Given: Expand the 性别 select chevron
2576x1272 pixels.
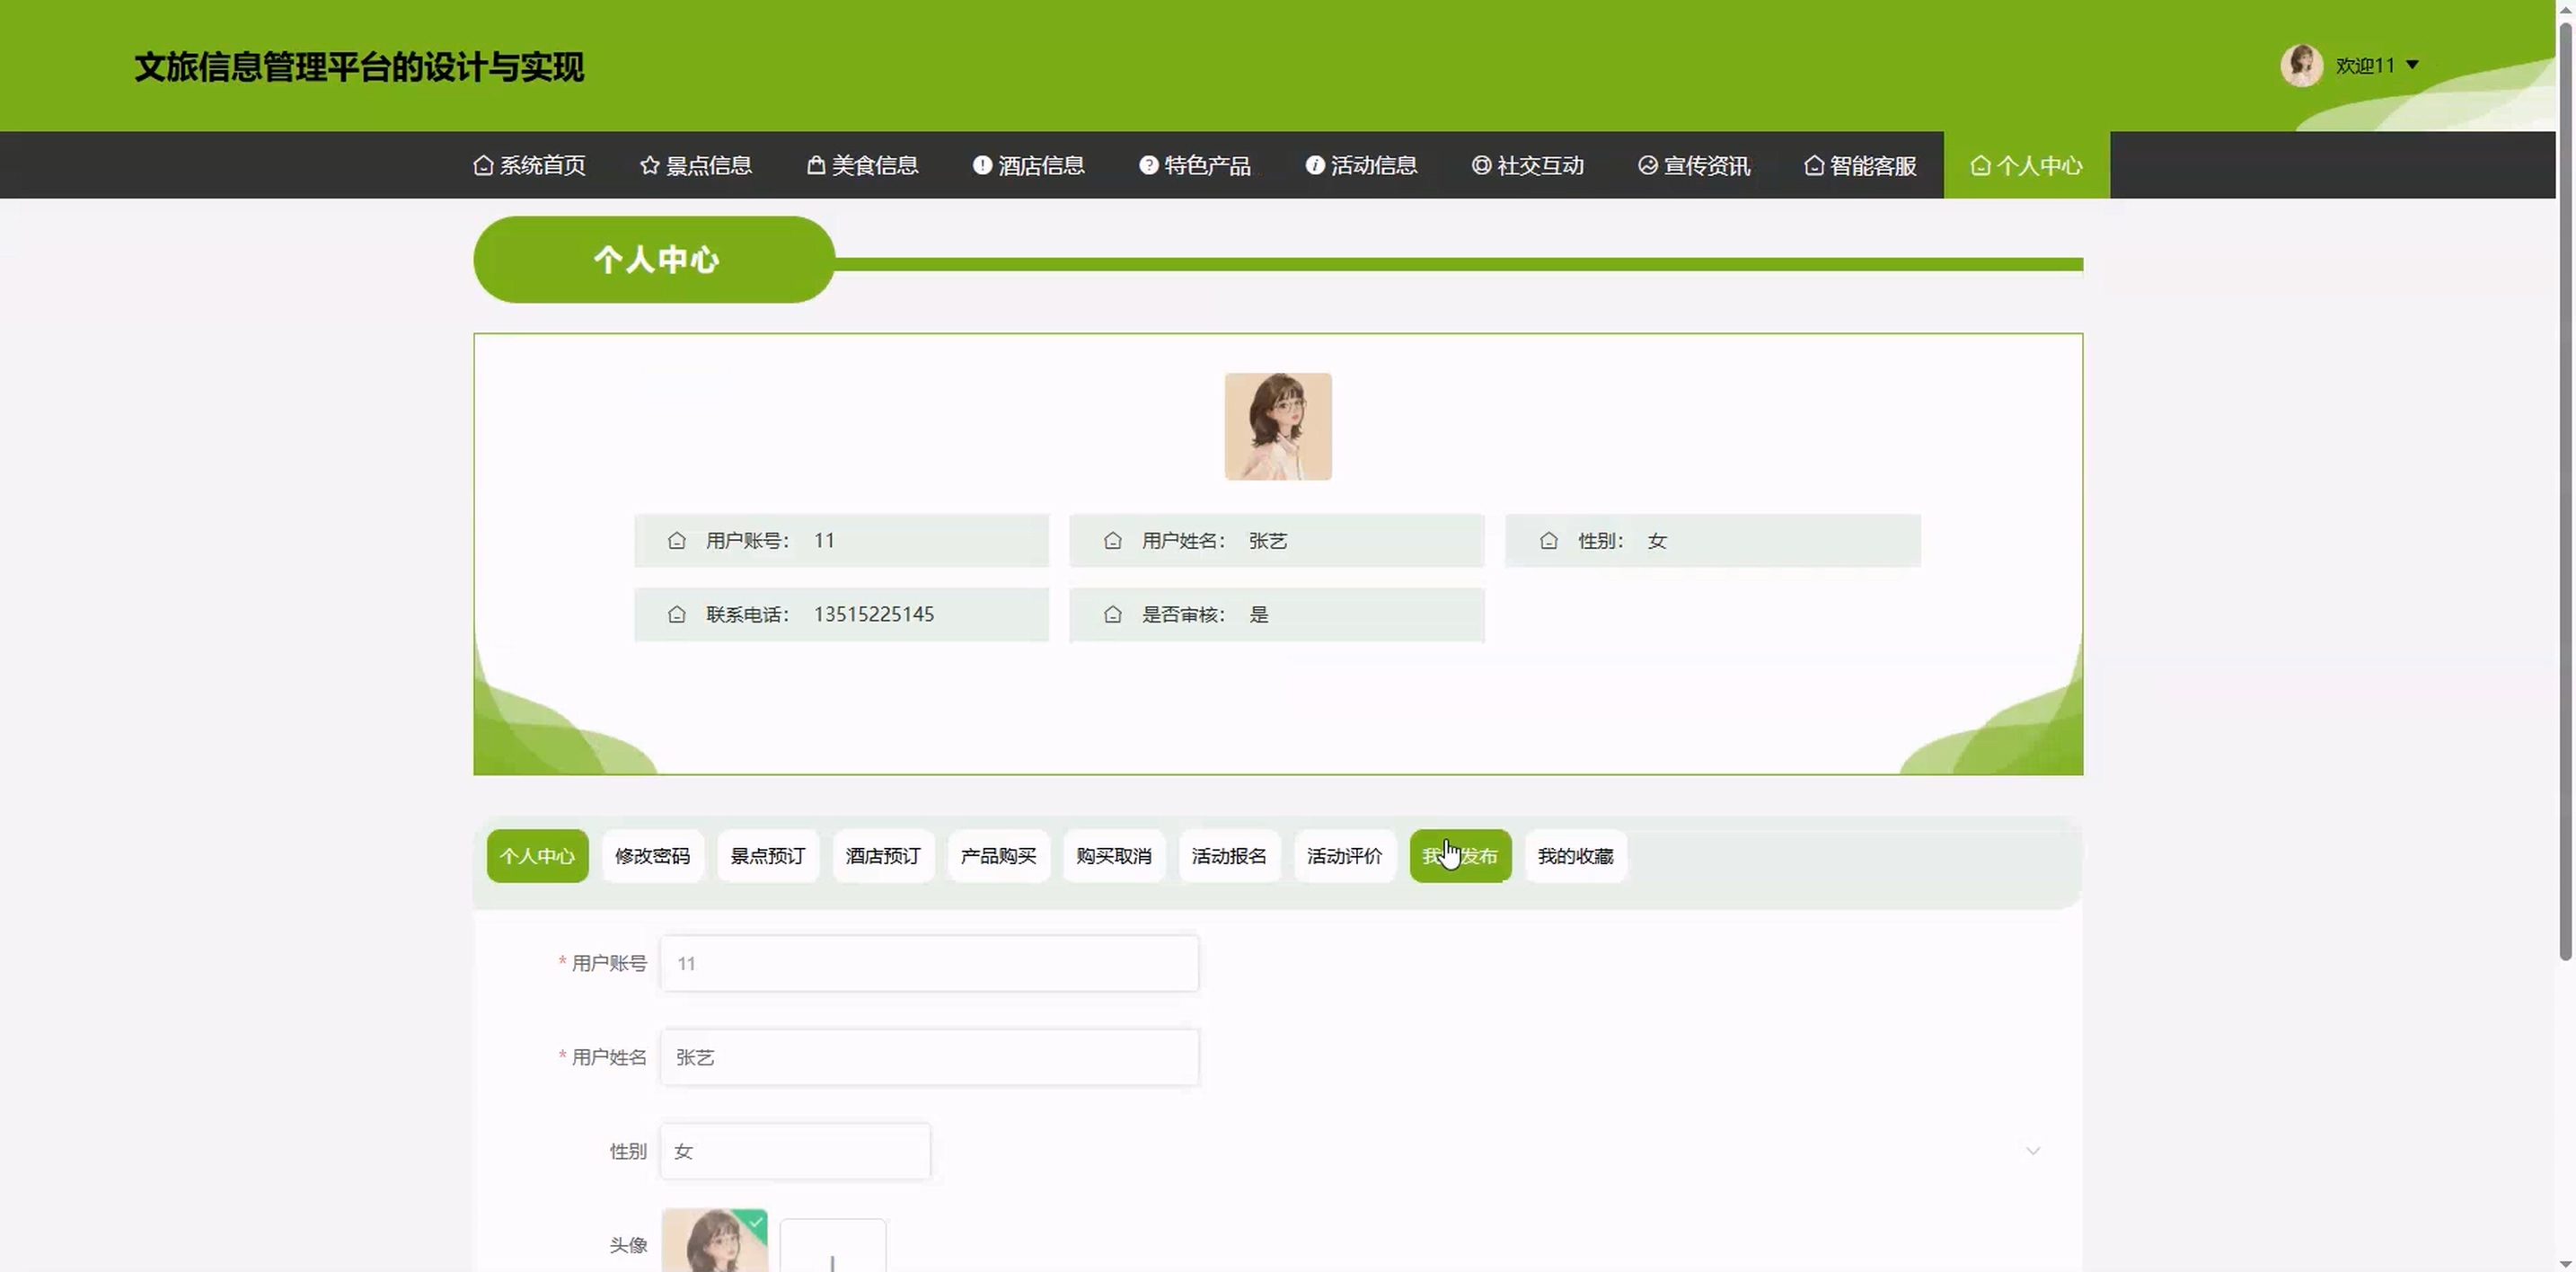Looking at the screenshot, I should click(x=2032, y=1151).
